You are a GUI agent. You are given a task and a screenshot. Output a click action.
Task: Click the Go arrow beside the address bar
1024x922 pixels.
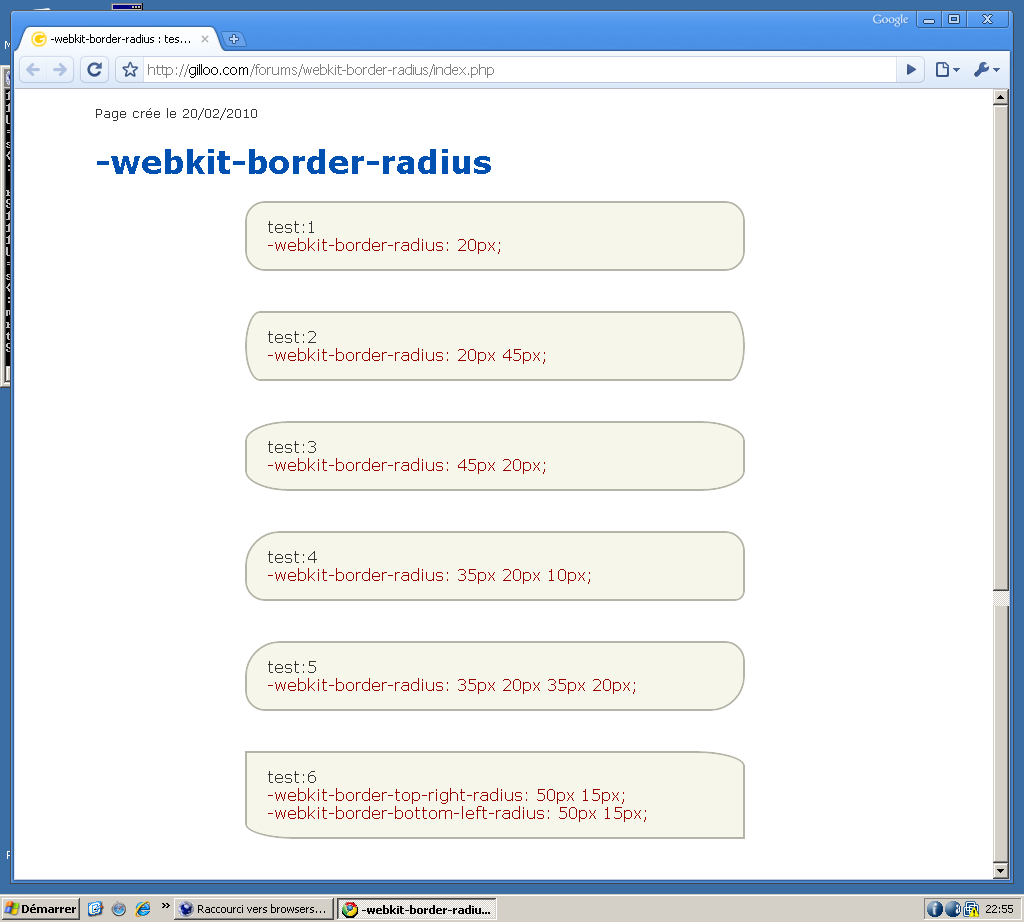pos(911,70)
